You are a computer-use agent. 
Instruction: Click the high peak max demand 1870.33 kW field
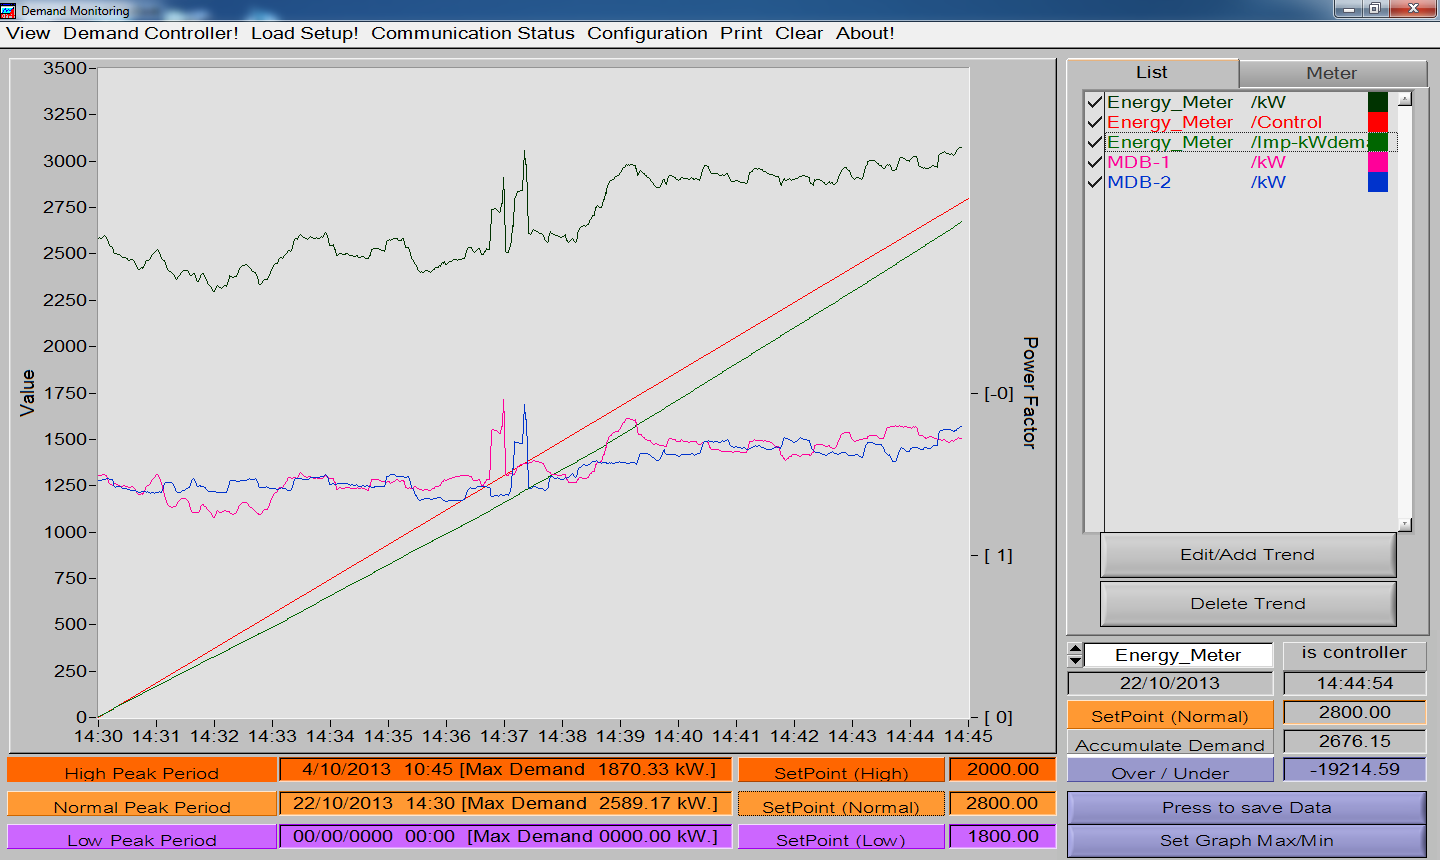coord(505,770)
